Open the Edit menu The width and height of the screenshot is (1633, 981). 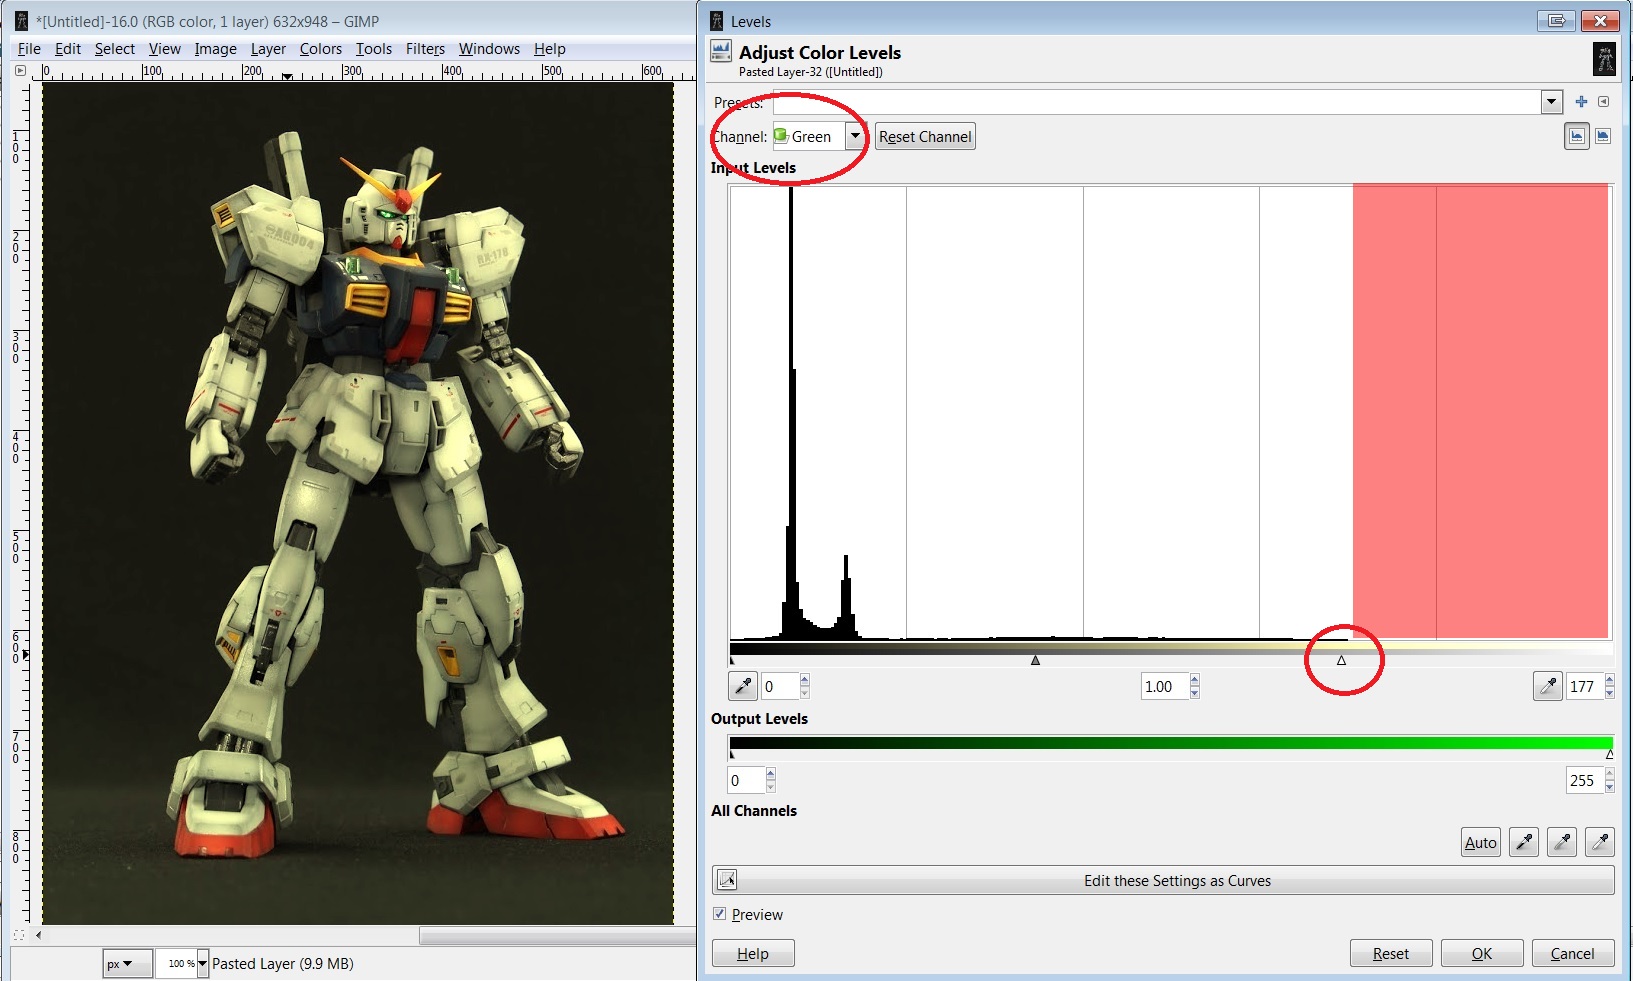coord(68,48)
